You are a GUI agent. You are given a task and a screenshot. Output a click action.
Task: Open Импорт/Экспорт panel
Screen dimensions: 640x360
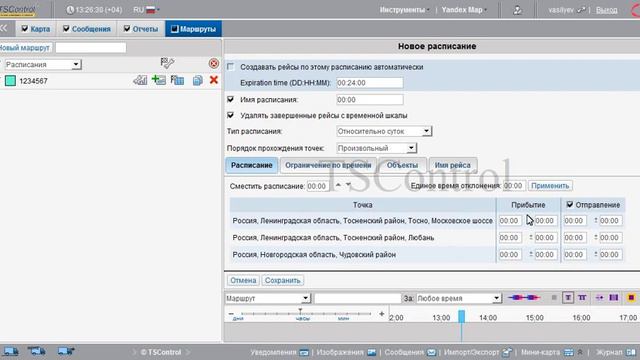(478, 352)
